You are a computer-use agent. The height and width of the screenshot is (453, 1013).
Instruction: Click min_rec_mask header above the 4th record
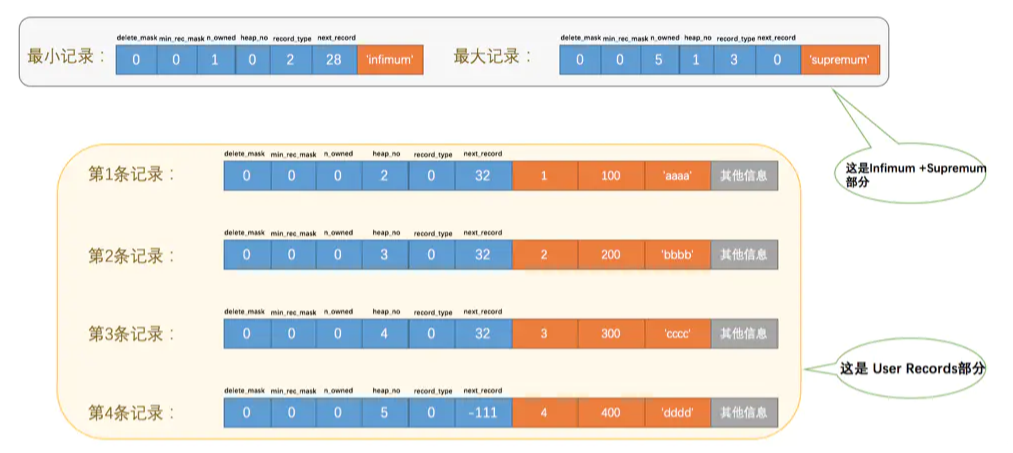click(293, 392)
